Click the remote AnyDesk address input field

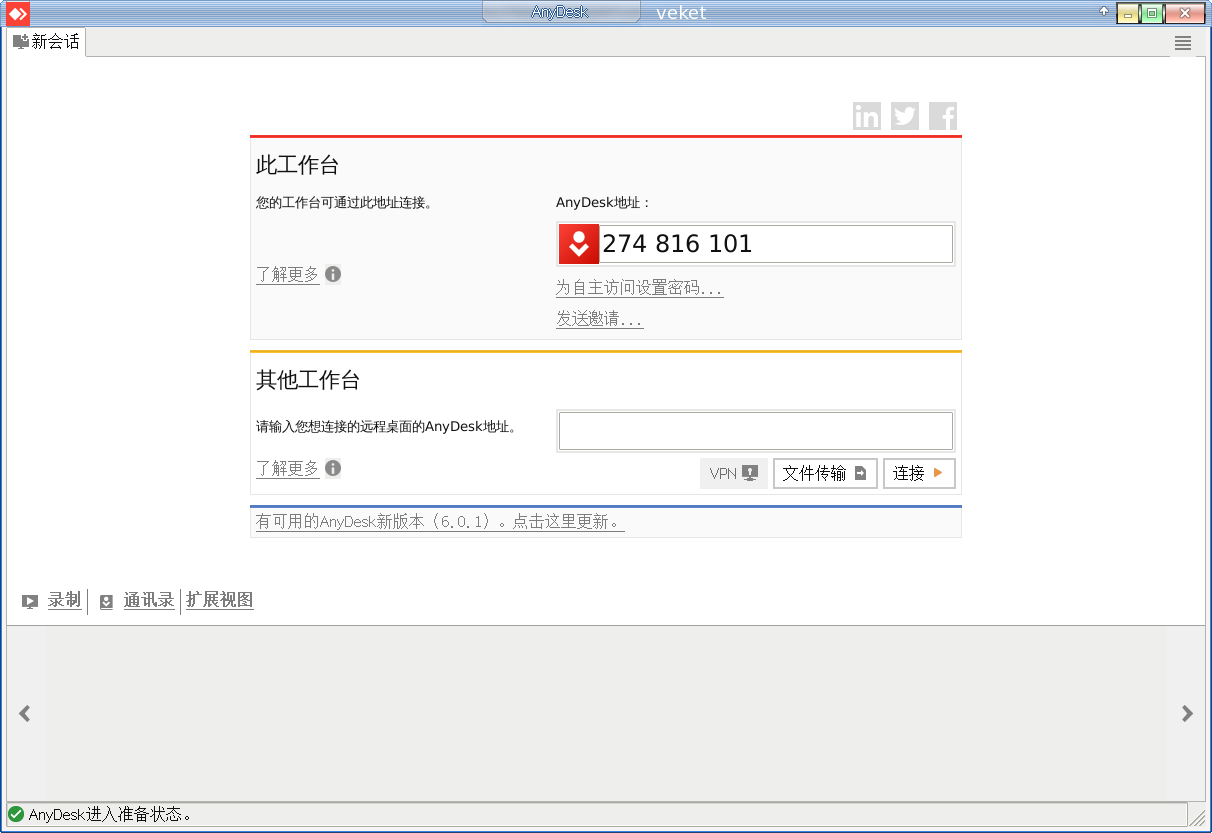[x=756, y=431]
